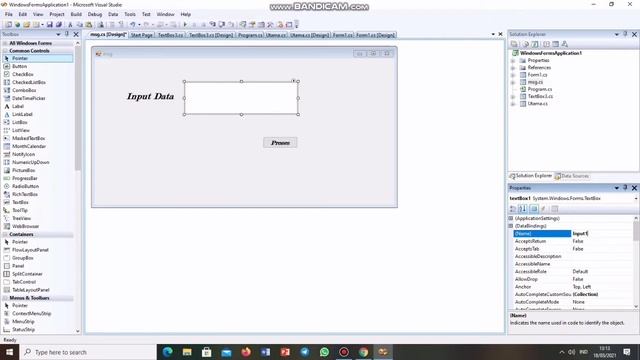This screenshot has height=360, width=640.
Task: Expand the References node in Solution Explorer
Action: [x=513, y=68]
